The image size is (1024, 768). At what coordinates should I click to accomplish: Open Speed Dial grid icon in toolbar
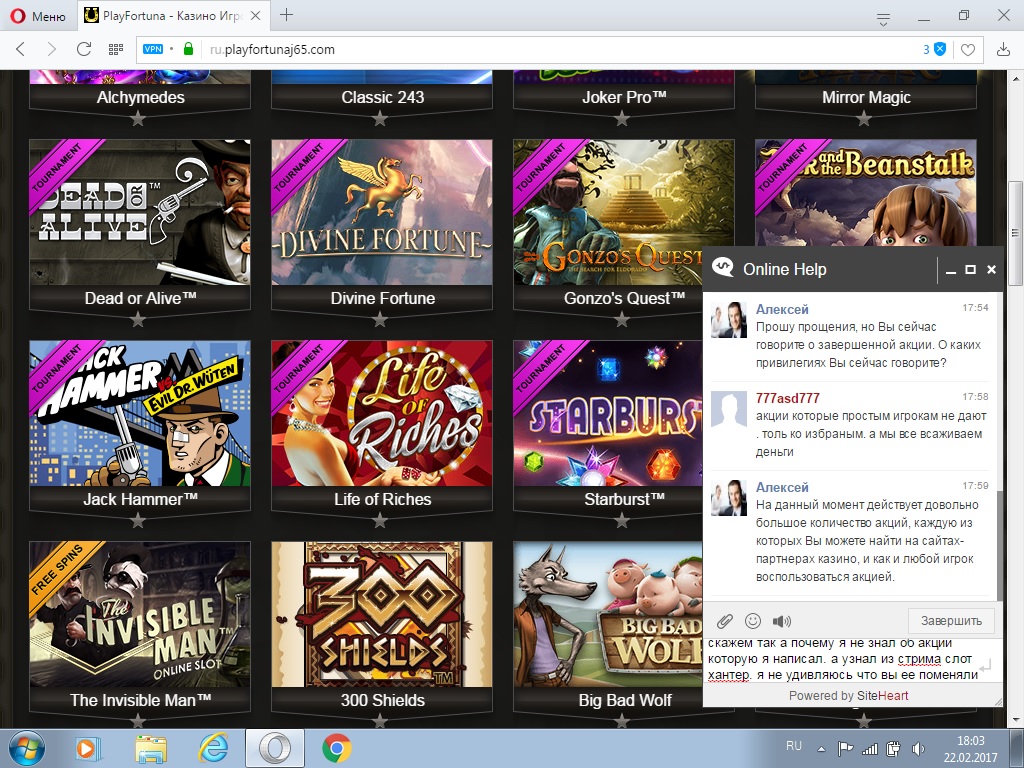116,49
